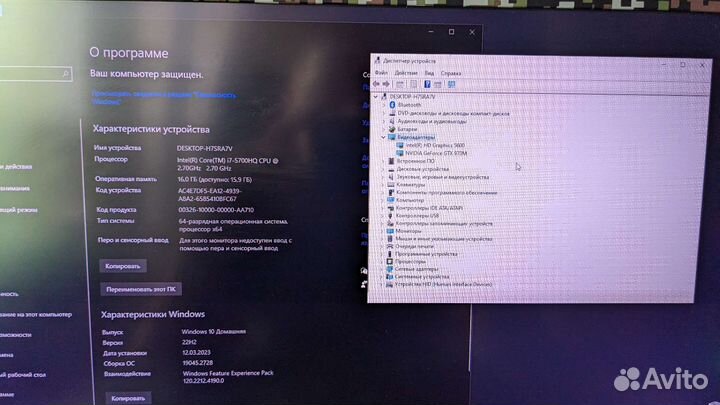The height and width of the screenshot is (405, 720).
Task: Select the DVD drives category icon
Action: point(392,113)
